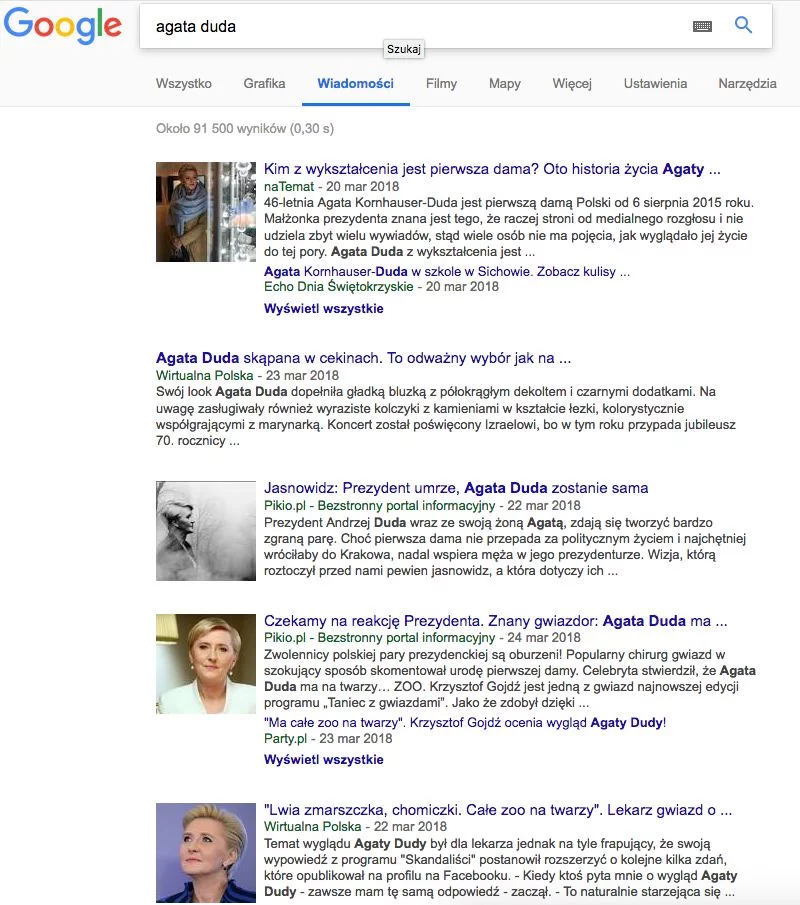Open Czekamy na reakcję Prezydenta article
800x905 pixels.
(x=495, y=621)
